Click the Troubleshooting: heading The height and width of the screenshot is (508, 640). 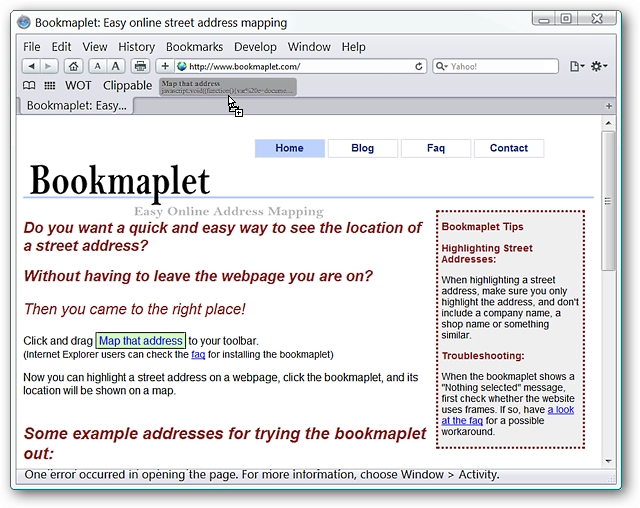pos(483,356)
